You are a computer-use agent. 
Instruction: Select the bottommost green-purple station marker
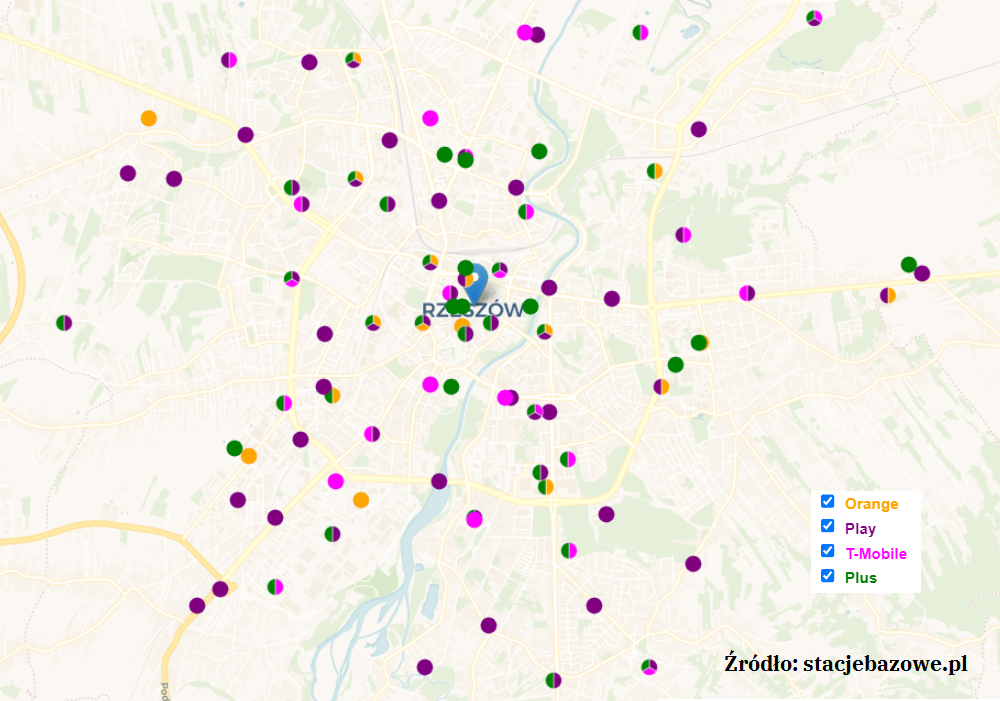[x=554, y=681]
